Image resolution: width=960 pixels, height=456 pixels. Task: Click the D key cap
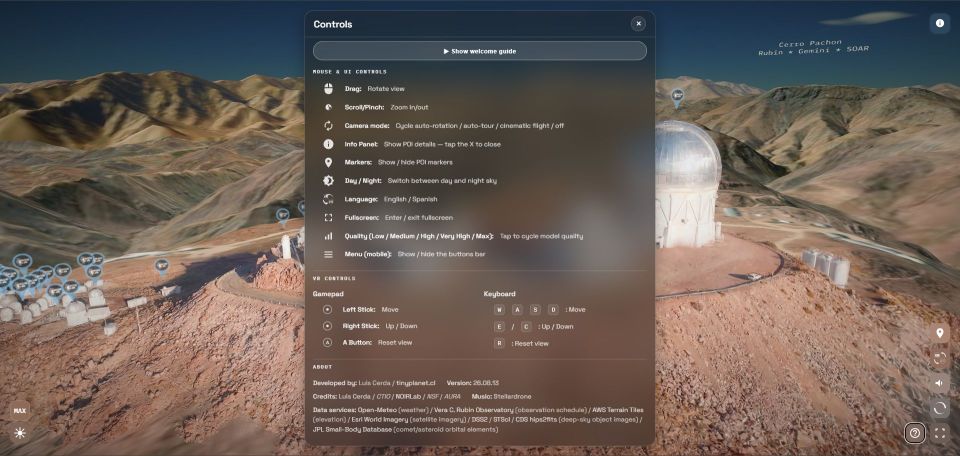pyautogui.click(x=553, y=310)
